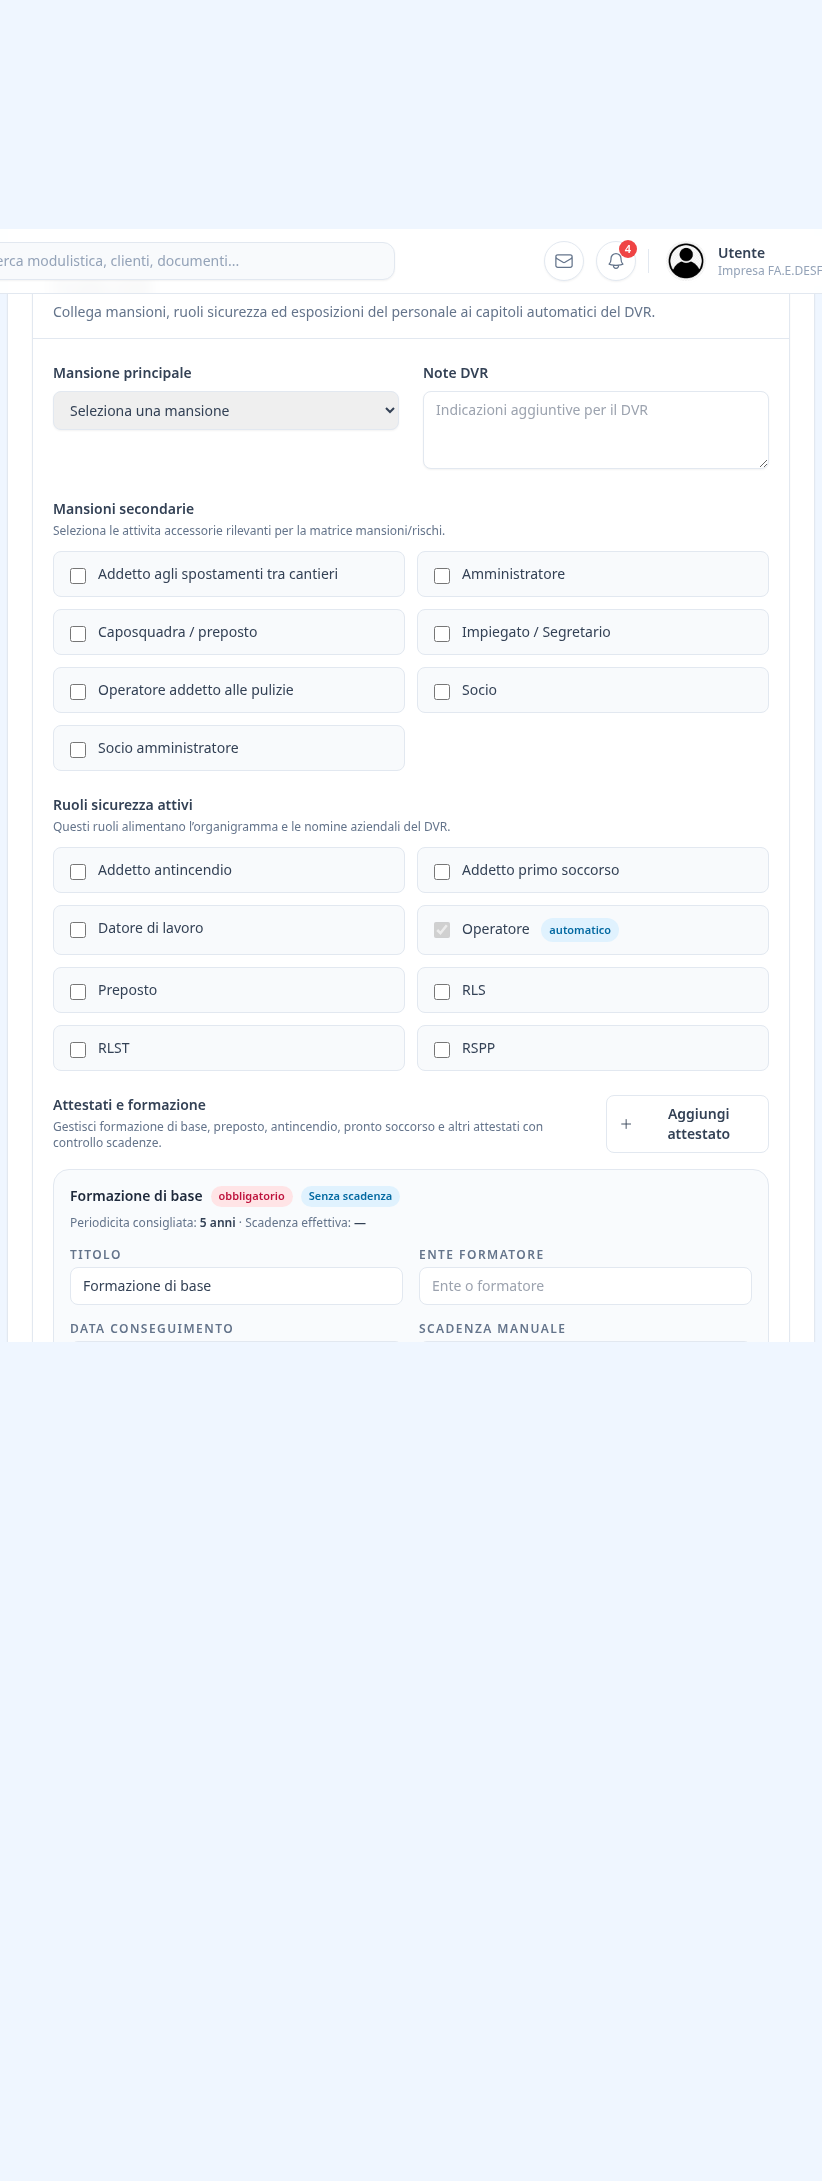
Task: Click the Ente formatore input field
Action: click(585, 1286)
